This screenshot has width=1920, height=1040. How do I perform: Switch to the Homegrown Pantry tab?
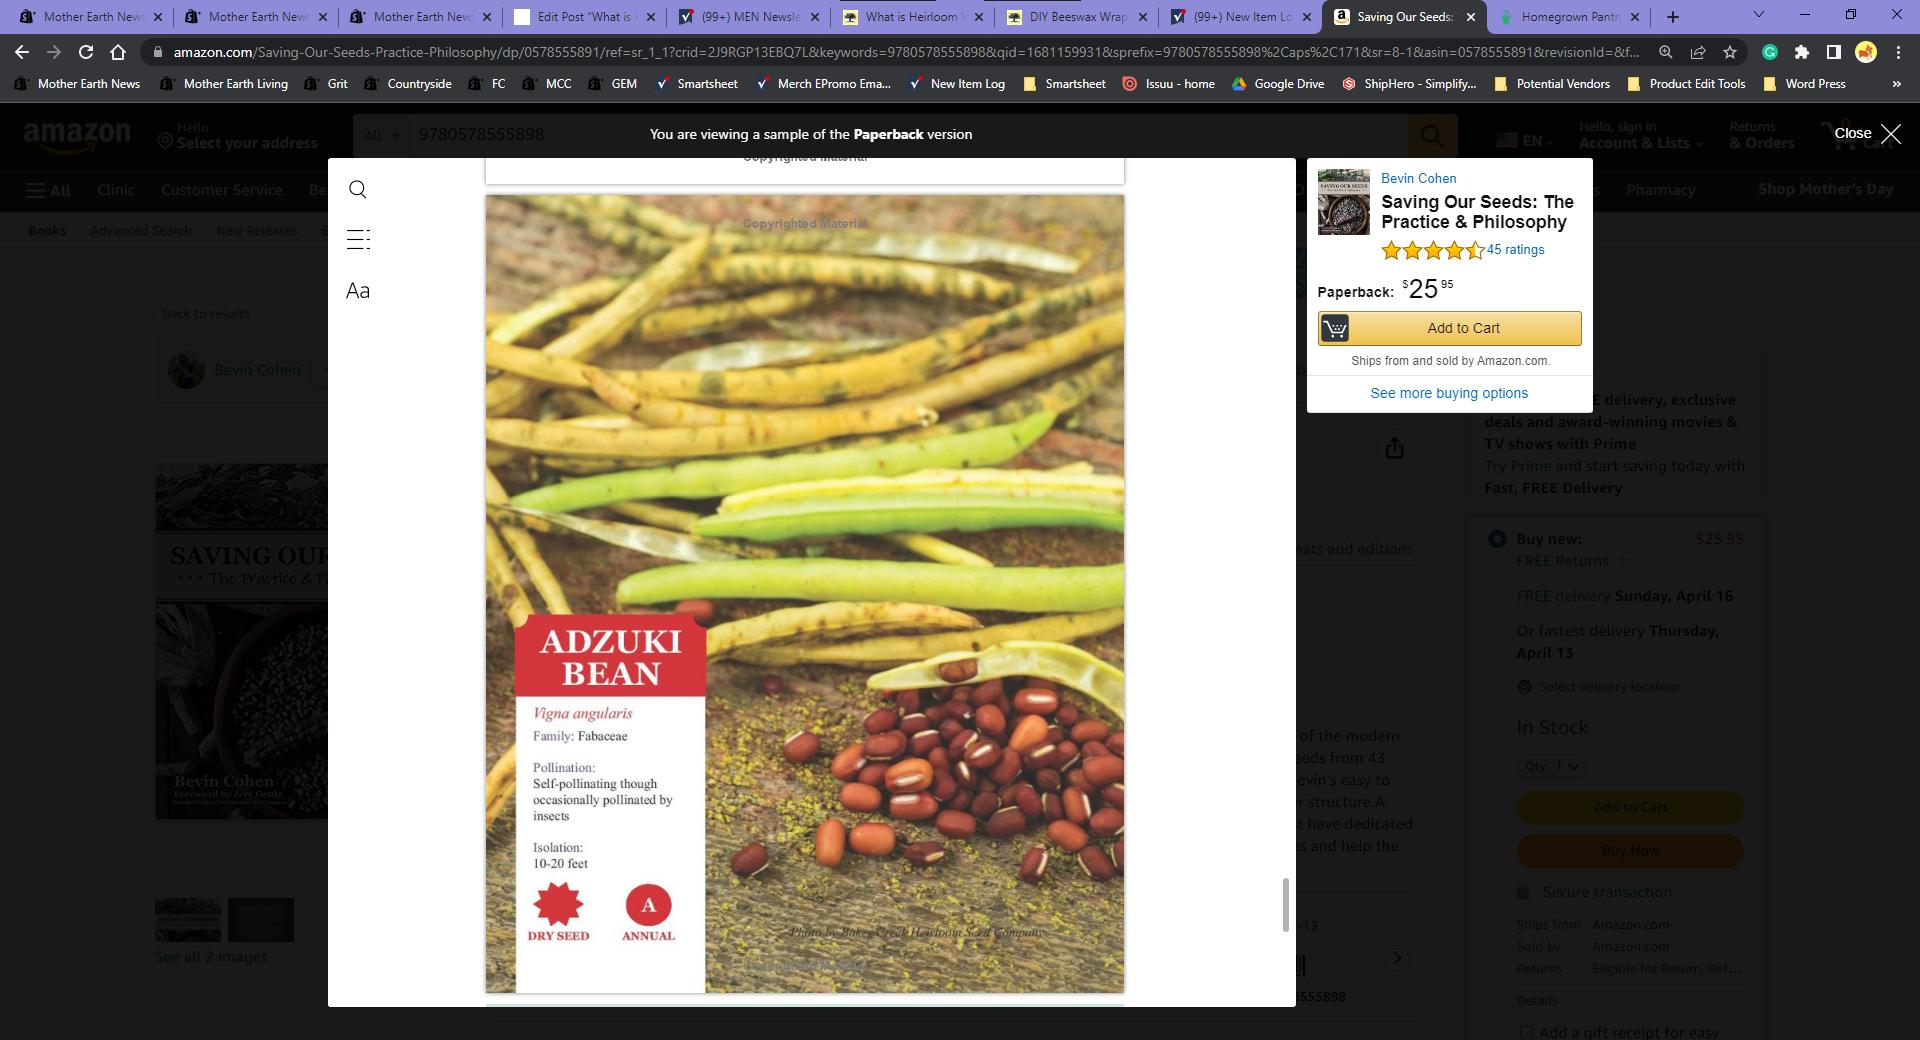tap(1570, 17)
